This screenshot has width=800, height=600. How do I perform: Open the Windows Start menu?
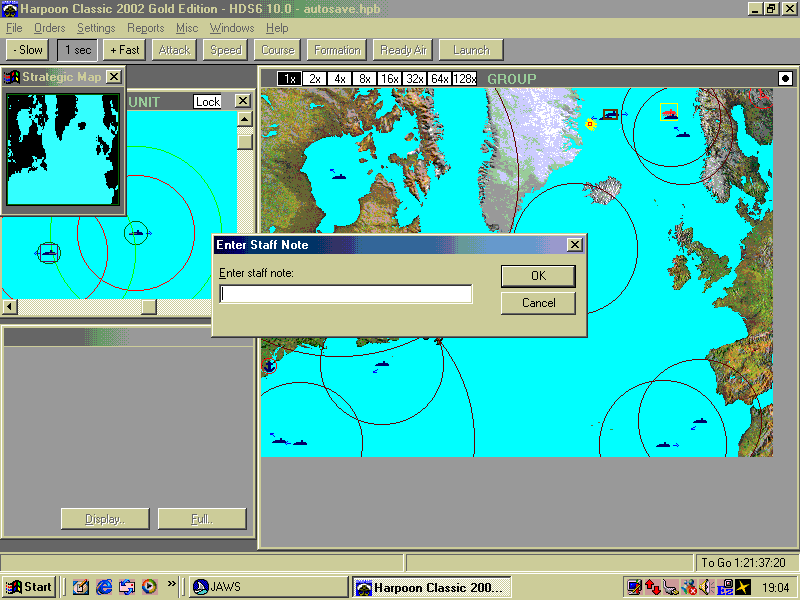(x=28, y=587)
